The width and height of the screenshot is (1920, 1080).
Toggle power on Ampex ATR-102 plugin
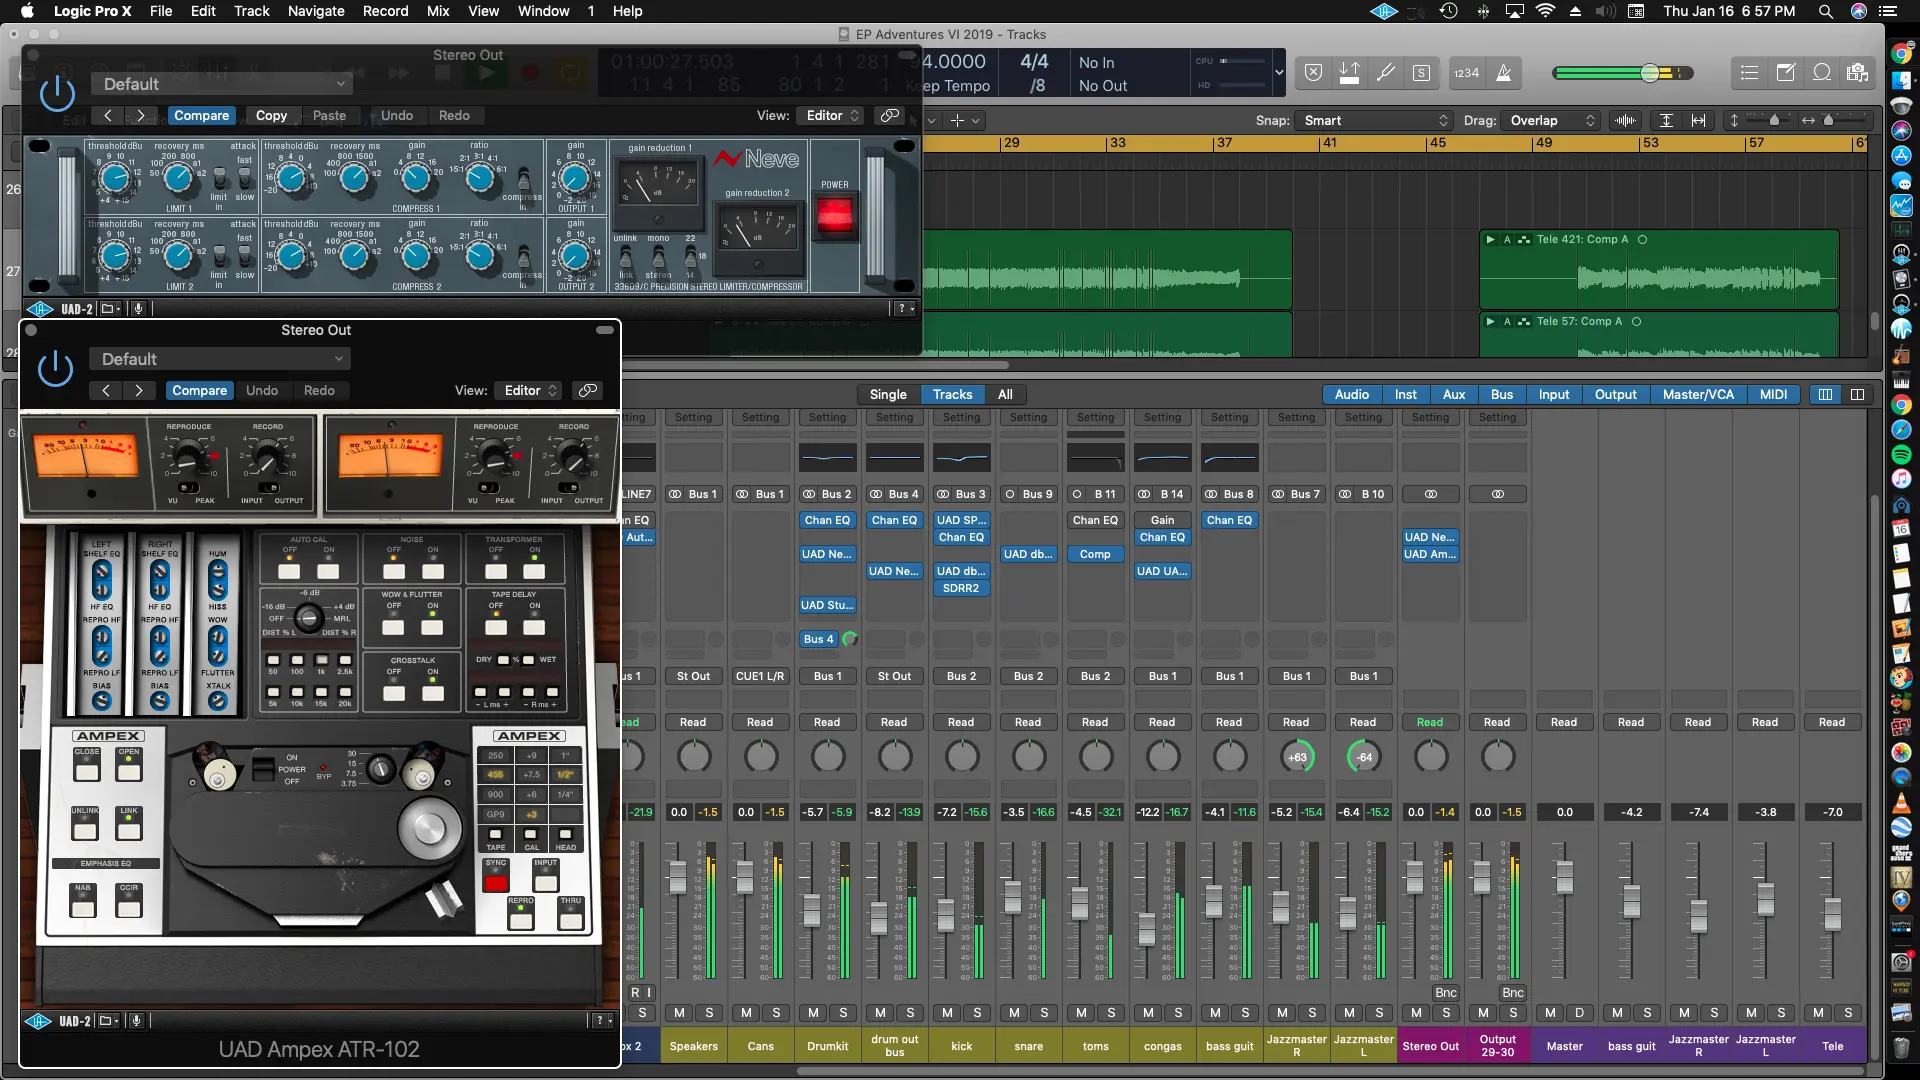(55, 369)
